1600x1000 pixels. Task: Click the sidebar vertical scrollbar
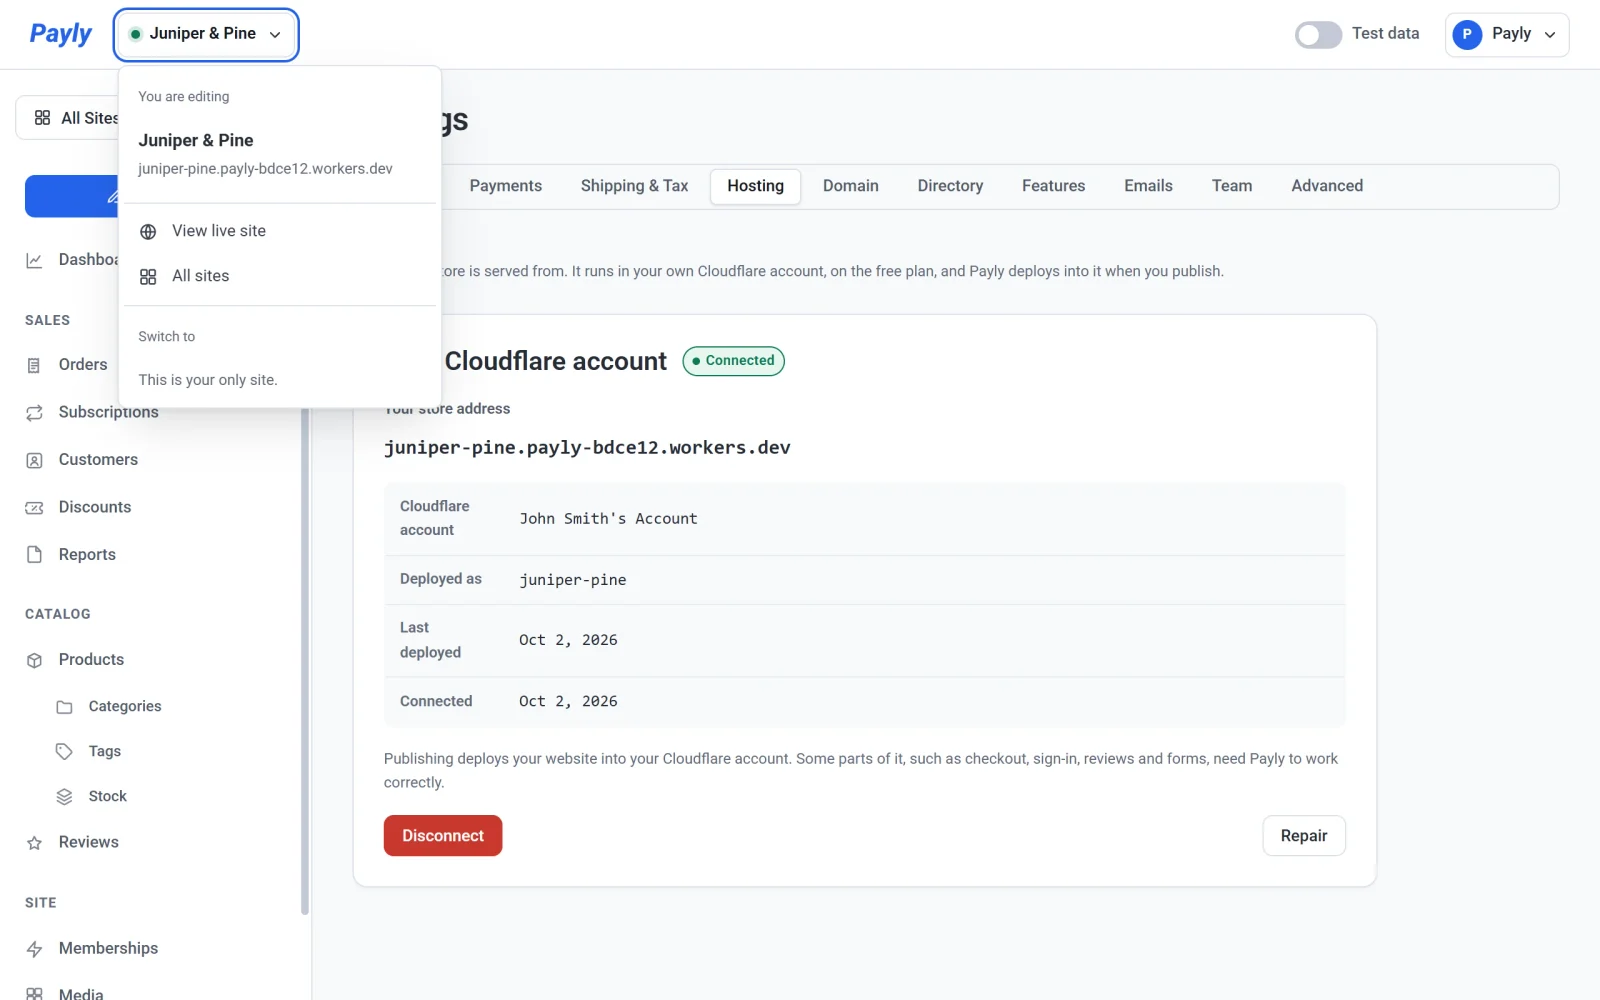coord(305,660)
